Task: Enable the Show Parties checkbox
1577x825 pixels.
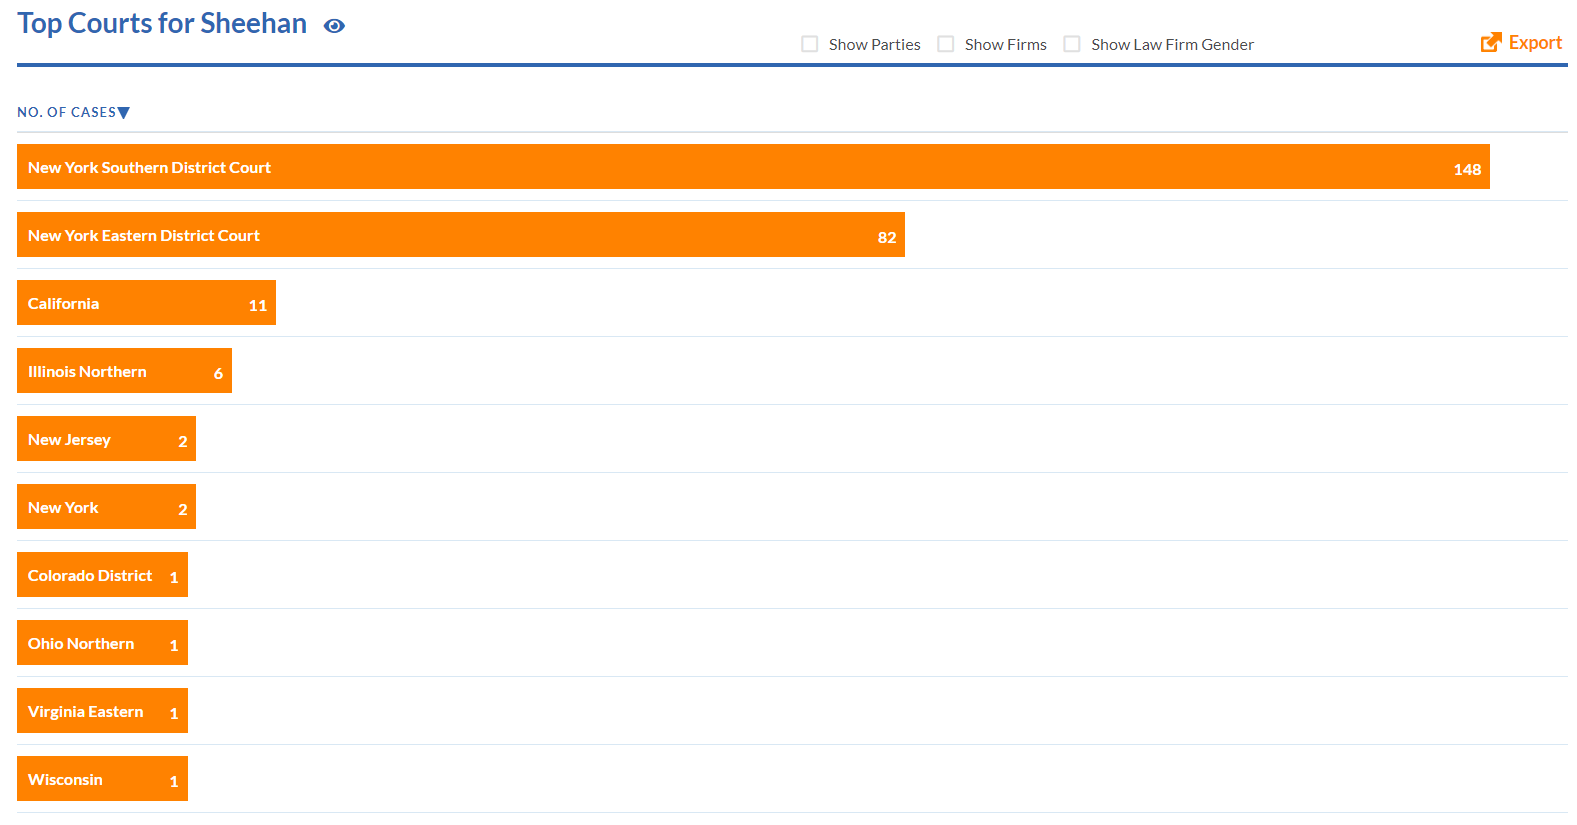Action: (x=810, y=44)
